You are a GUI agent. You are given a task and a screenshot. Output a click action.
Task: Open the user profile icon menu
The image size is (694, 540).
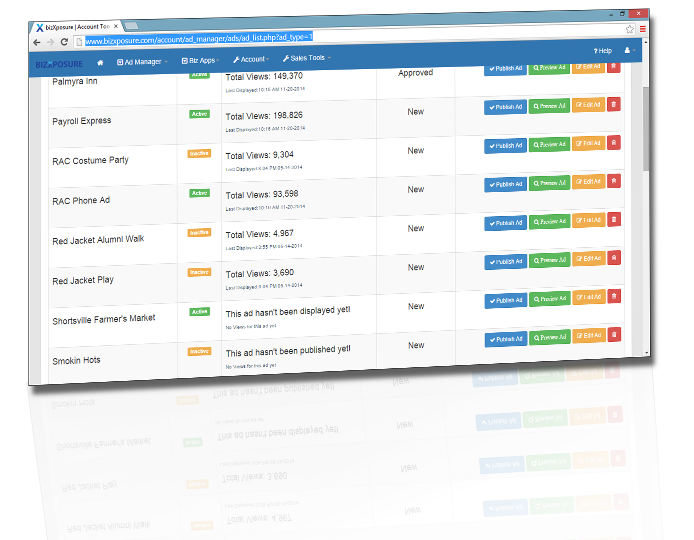pos(629,50)
